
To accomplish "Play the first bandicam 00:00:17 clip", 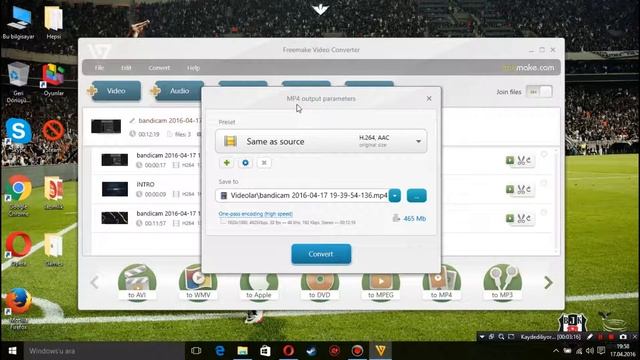I will click(x=510, y=160).
